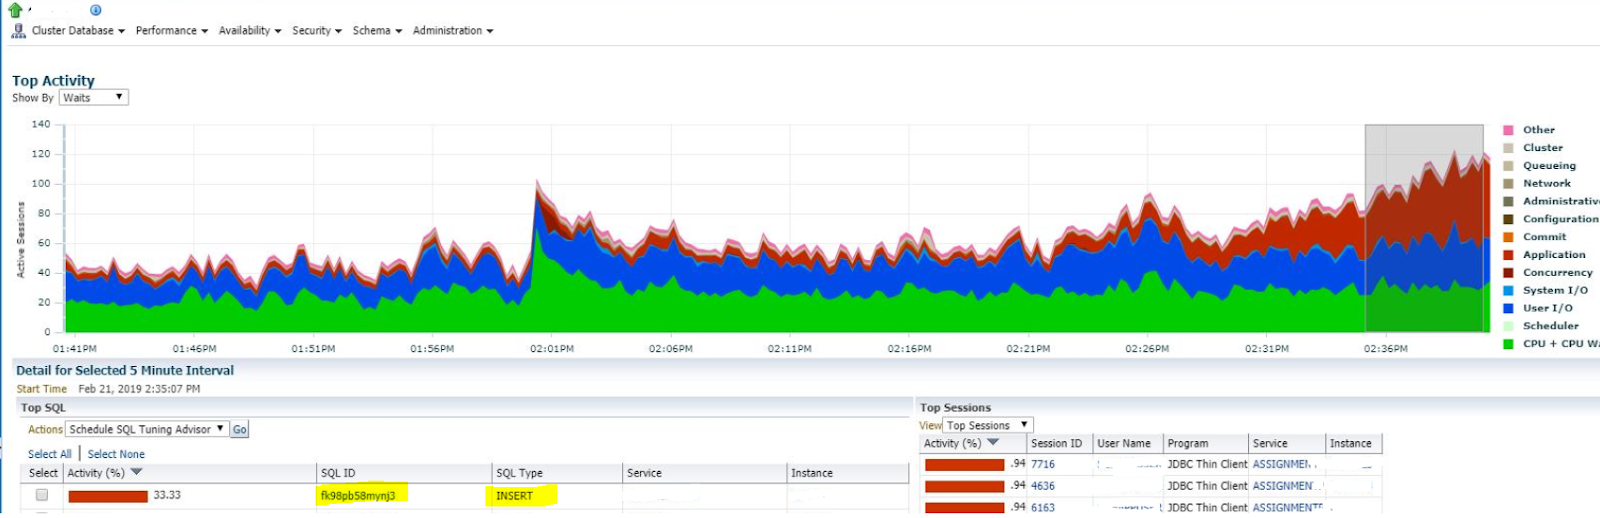Click the Application legend red swatch
The height and width of the screenshot is (518, 1600).
tap(1508, 255)
